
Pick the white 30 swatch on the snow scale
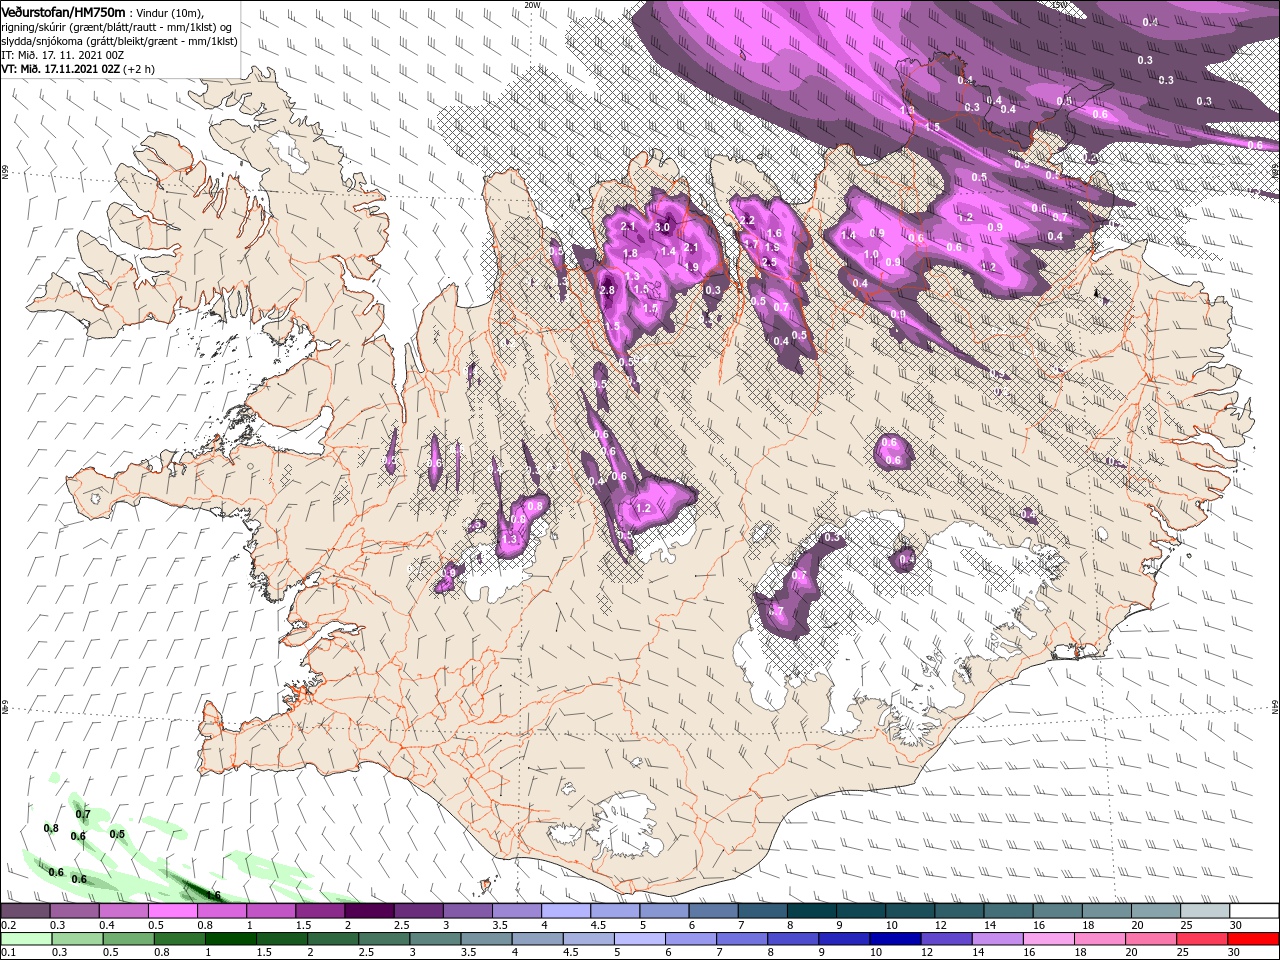(1255, 911)
